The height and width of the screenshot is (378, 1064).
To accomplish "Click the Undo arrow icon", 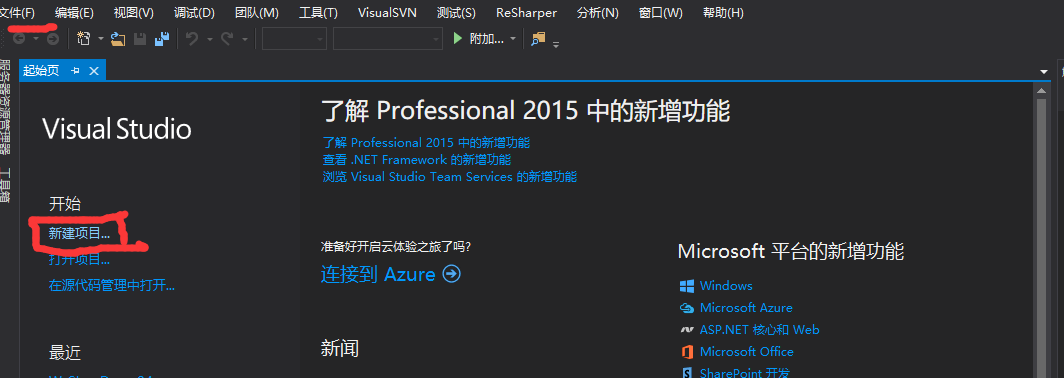I will (193, 39).
